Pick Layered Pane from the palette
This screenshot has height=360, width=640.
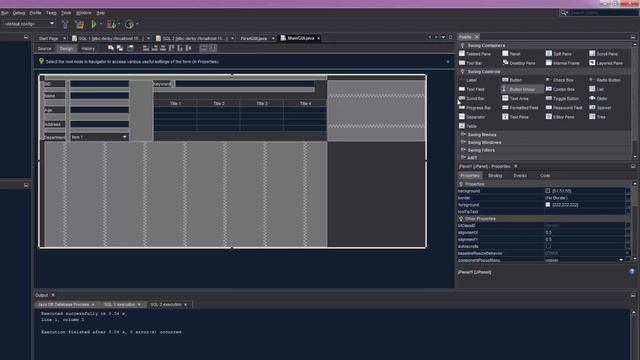click(x=606, y=63)
